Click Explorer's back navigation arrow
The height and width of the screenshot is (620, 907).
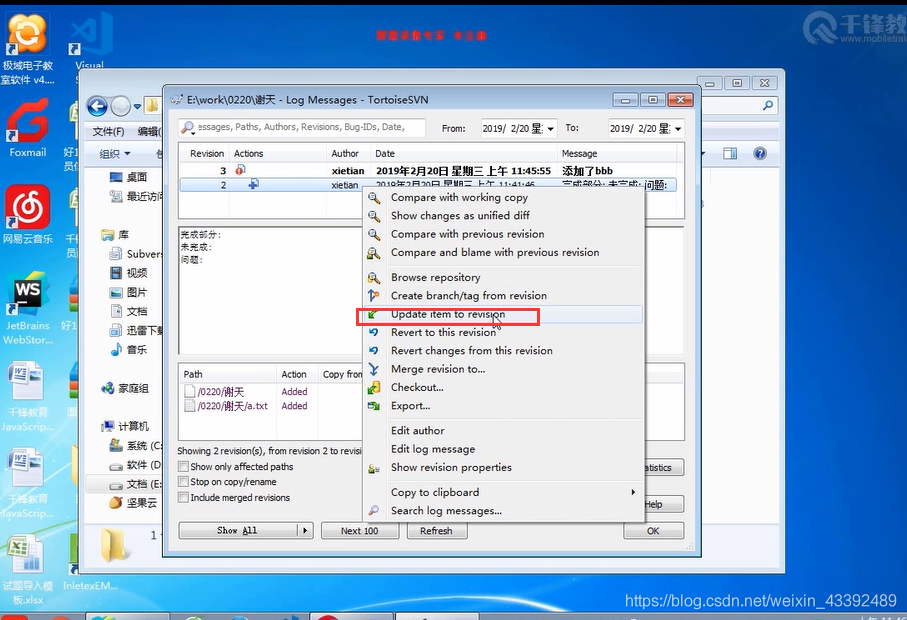pyautogui.click(x=97, y=106)
